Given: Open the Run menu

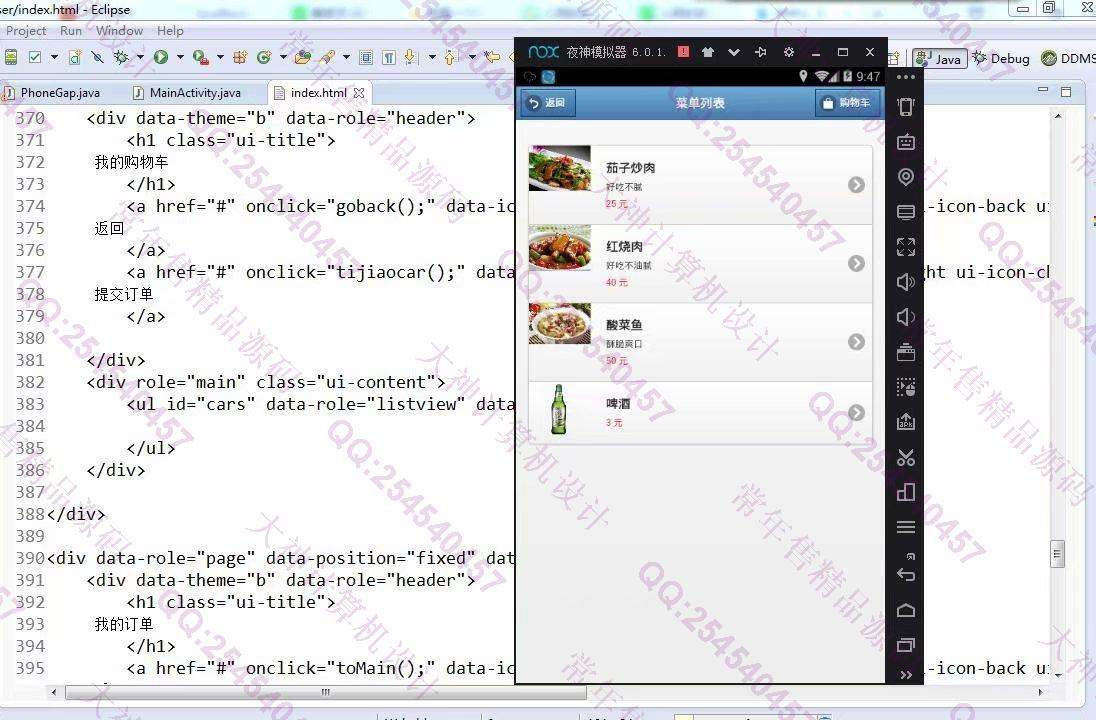Looking at the screenshot, I should pos(71,31).
